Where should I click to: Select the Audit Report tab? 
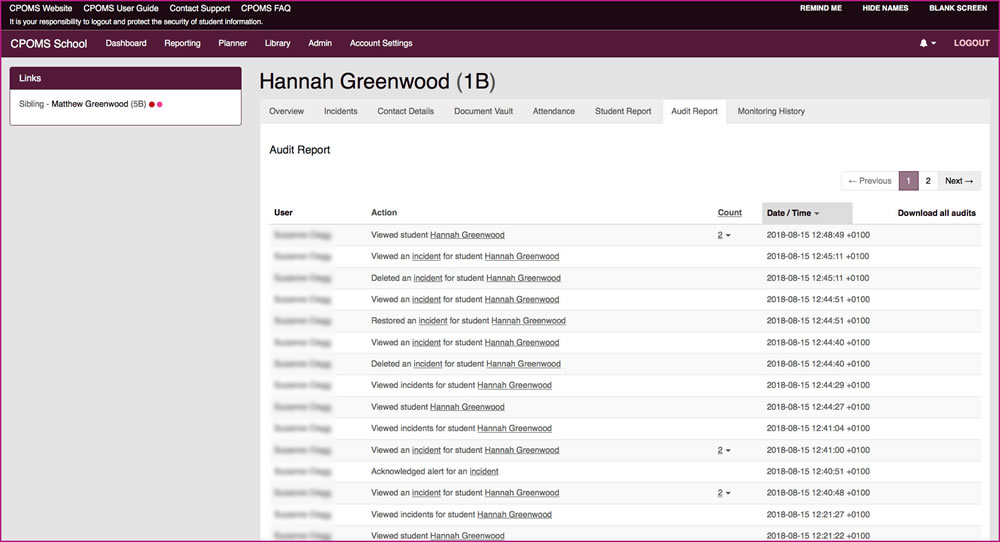pos(695,111)
